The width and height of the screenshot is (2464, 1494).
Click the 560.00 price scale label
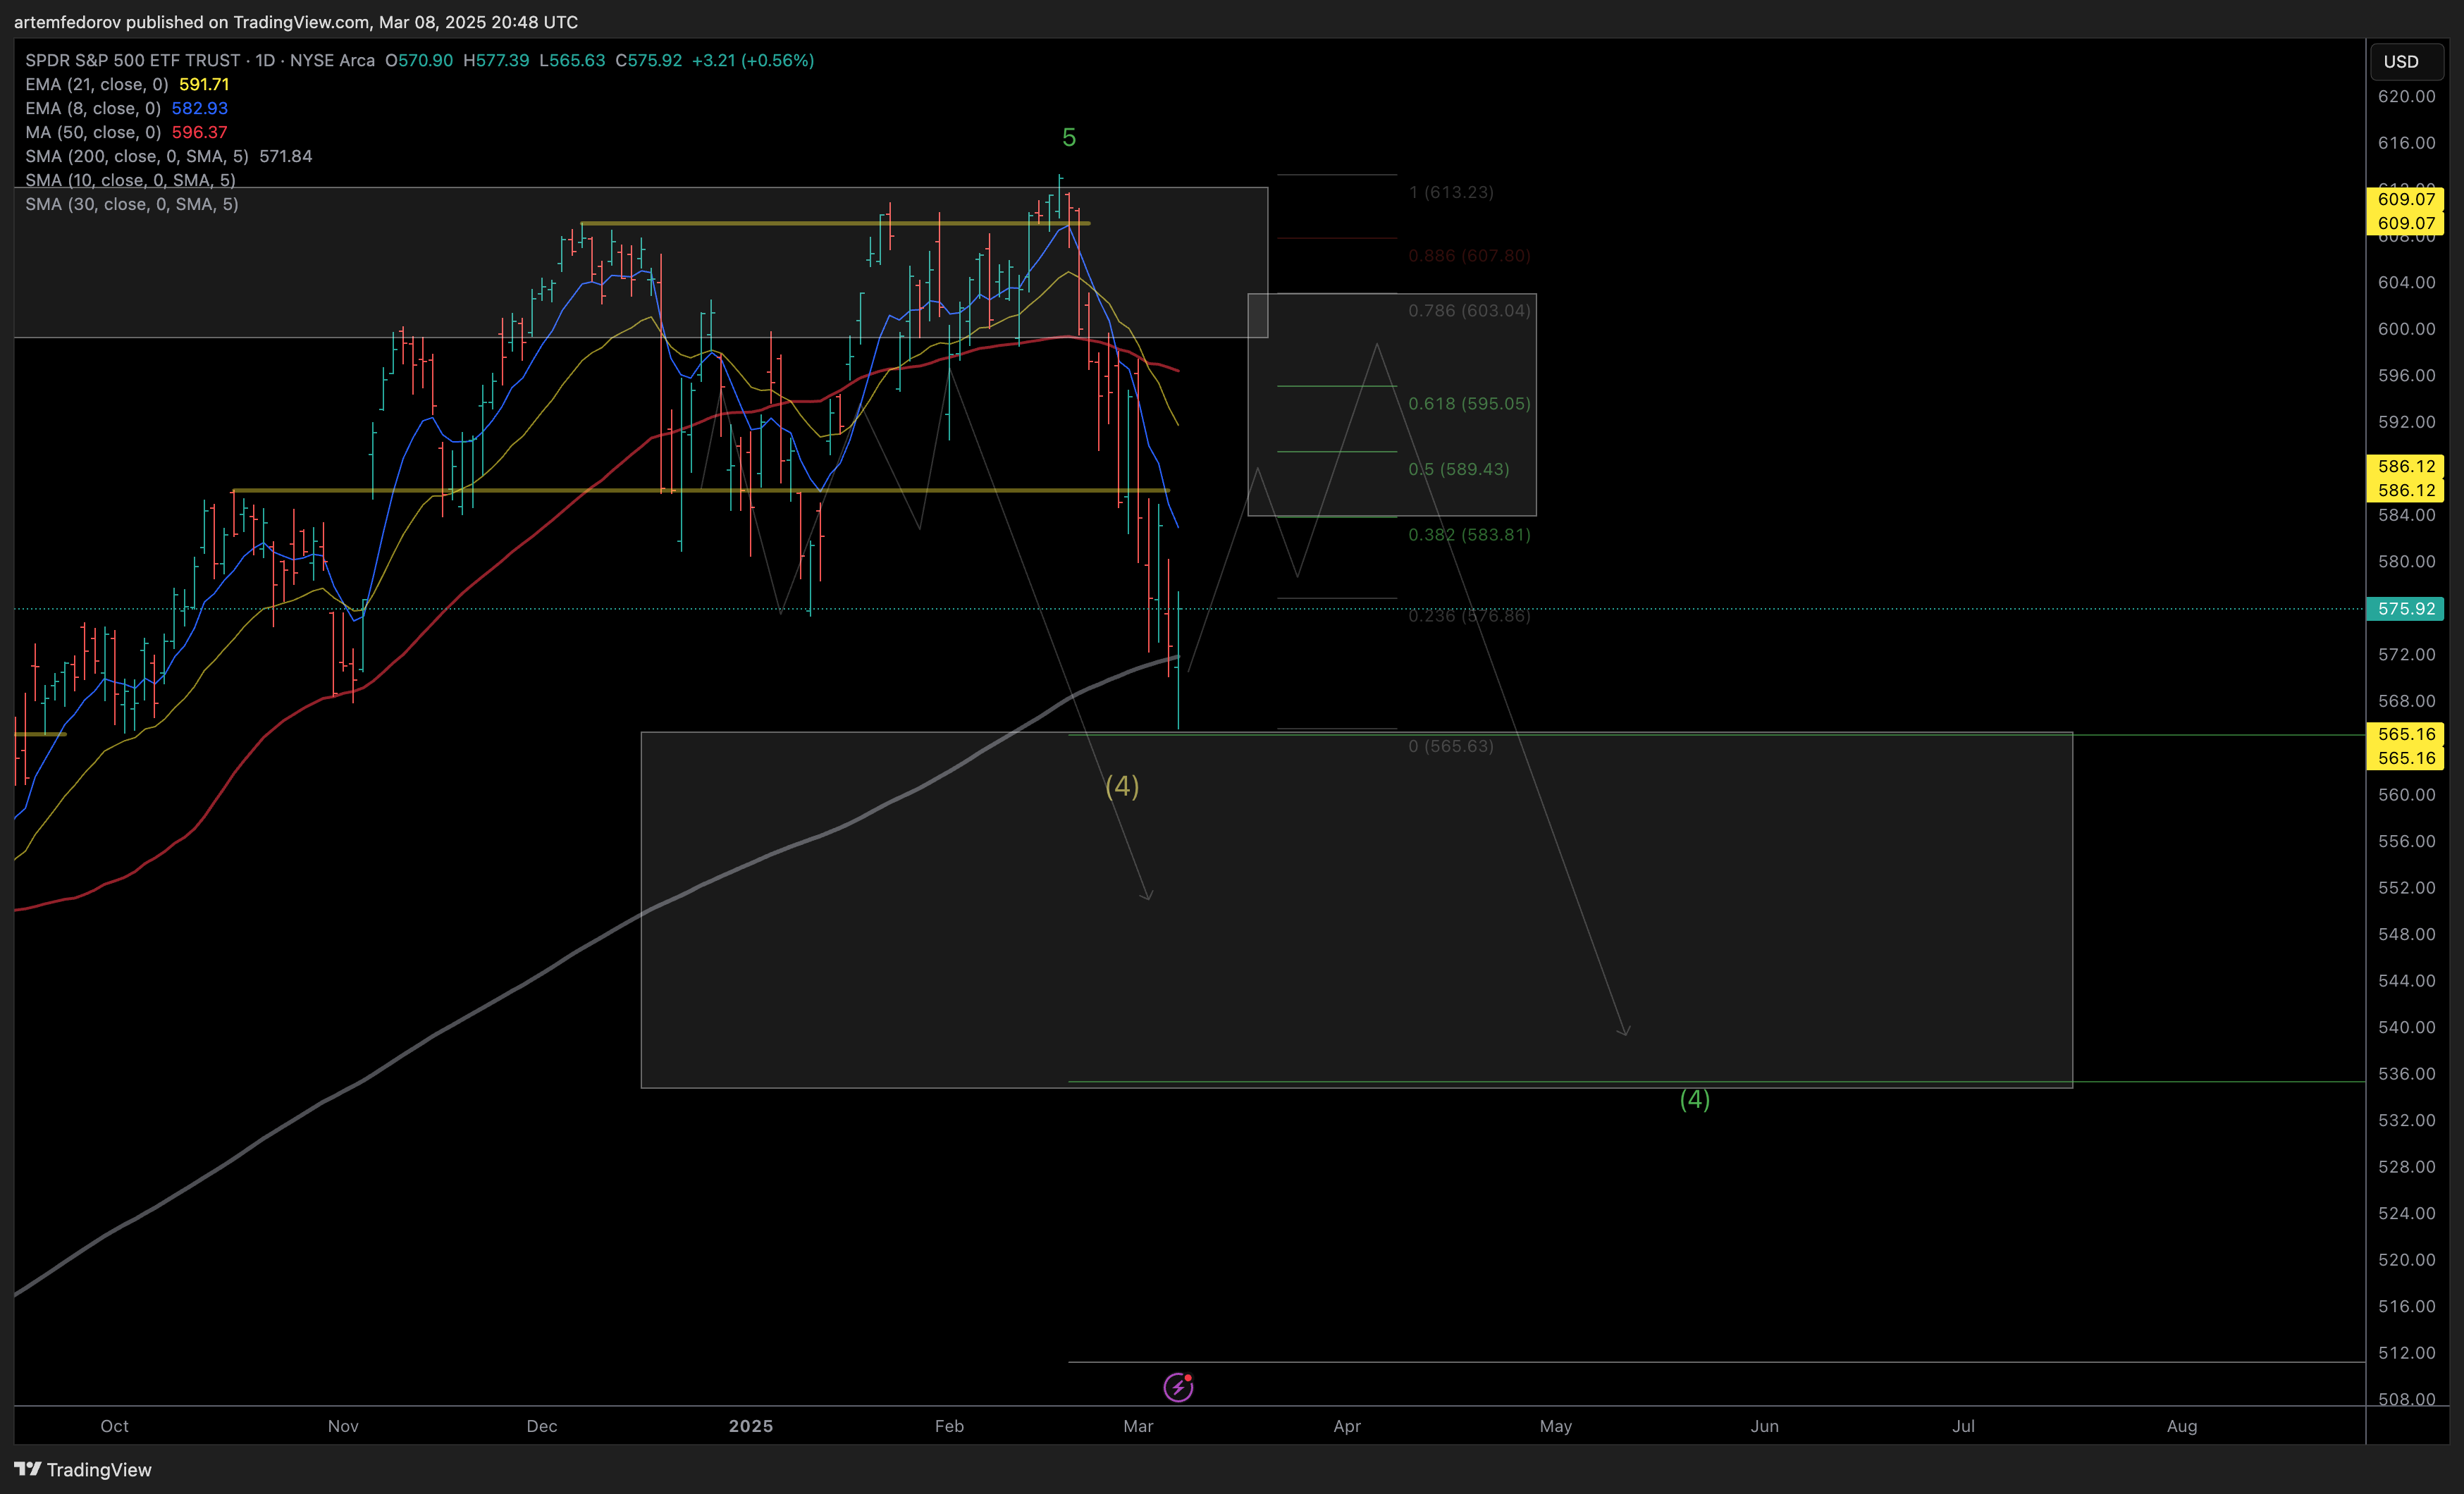[x=2406, y=795]
